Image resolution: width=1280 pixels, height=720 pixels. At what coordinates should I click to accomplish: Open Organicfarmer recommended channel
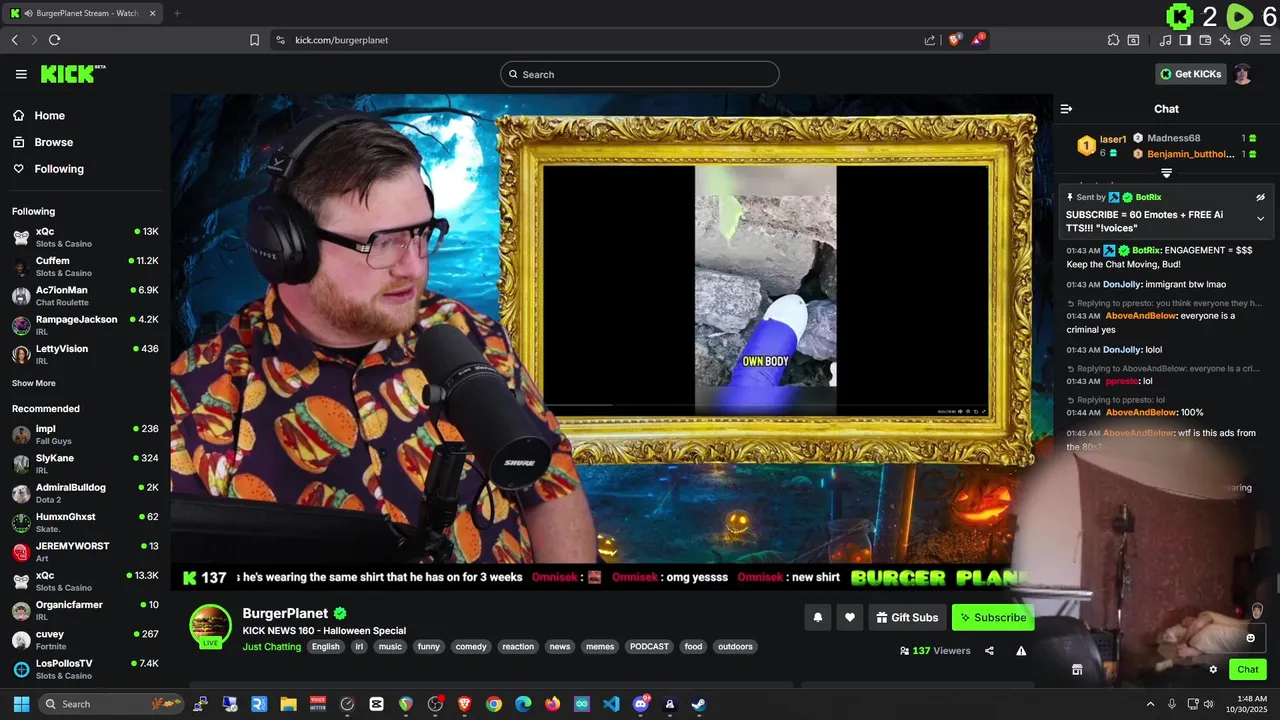(85, 610)
